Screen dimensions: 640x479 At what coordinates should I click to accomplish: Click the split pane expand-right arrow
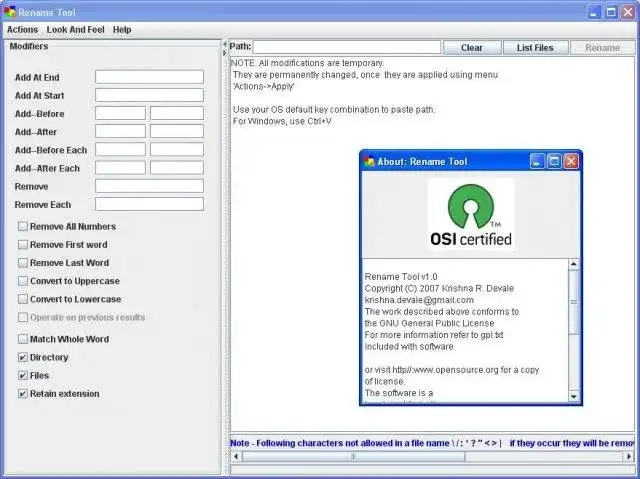(224, 53)
